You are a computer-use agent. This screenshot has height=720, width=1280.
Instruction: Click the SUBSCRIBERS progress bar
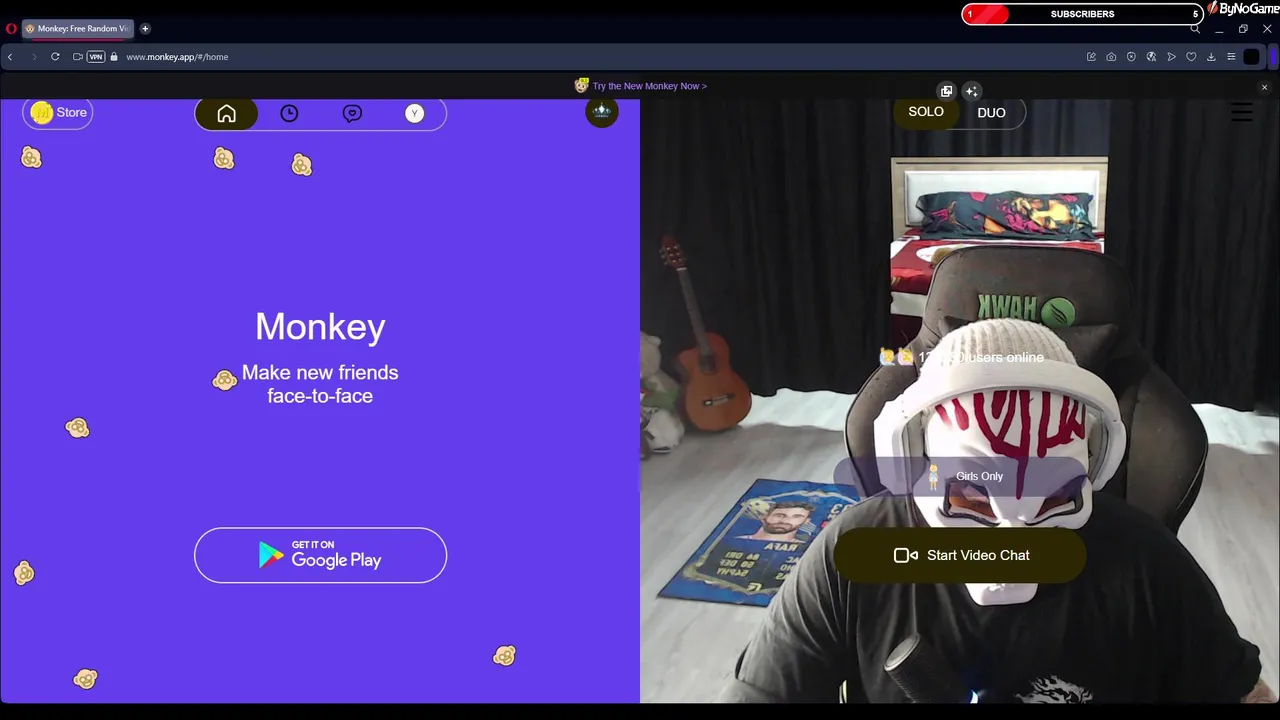(1082, 14)
